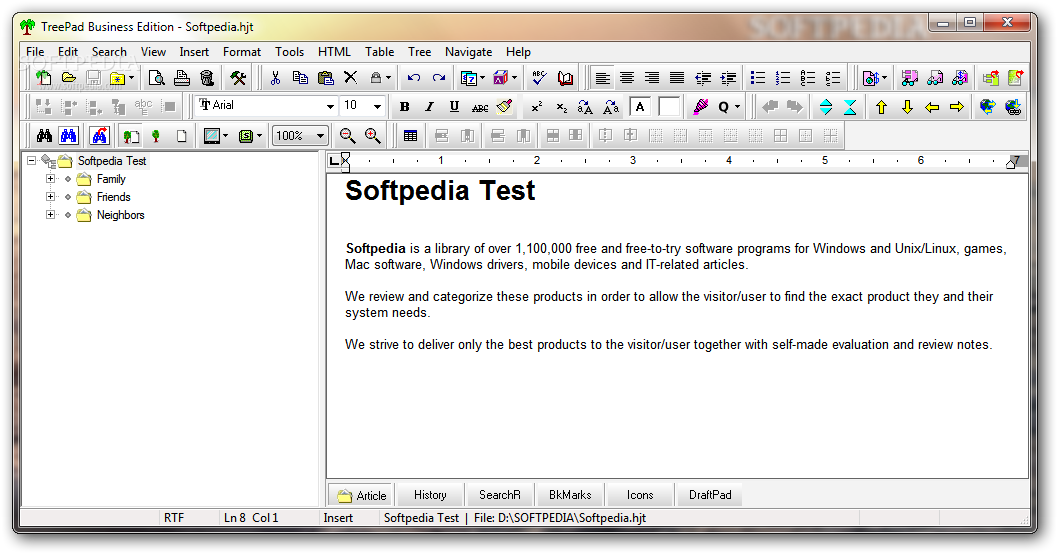1058x554 pixels.
Task: Click the globe with arrows web icon
Action: coord(987,107)
